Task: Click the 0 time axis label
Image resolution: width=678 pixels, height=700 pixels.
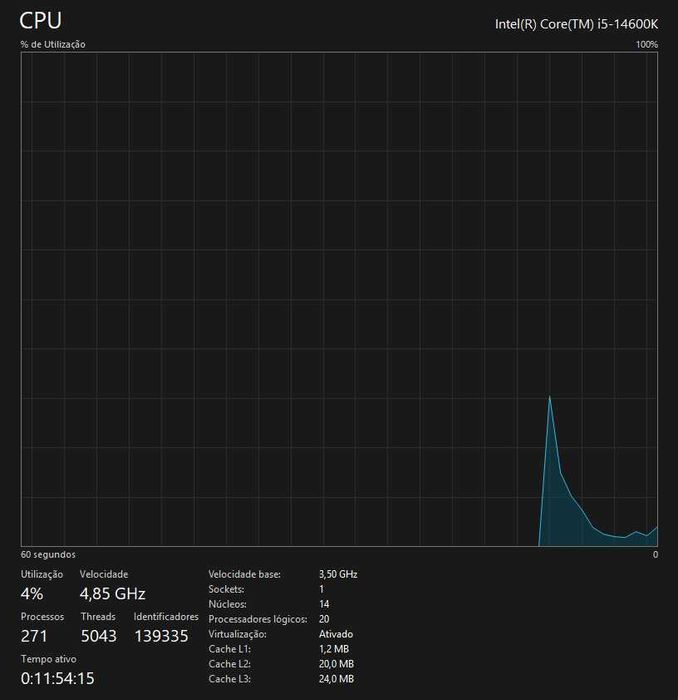Action: [655, 554]
